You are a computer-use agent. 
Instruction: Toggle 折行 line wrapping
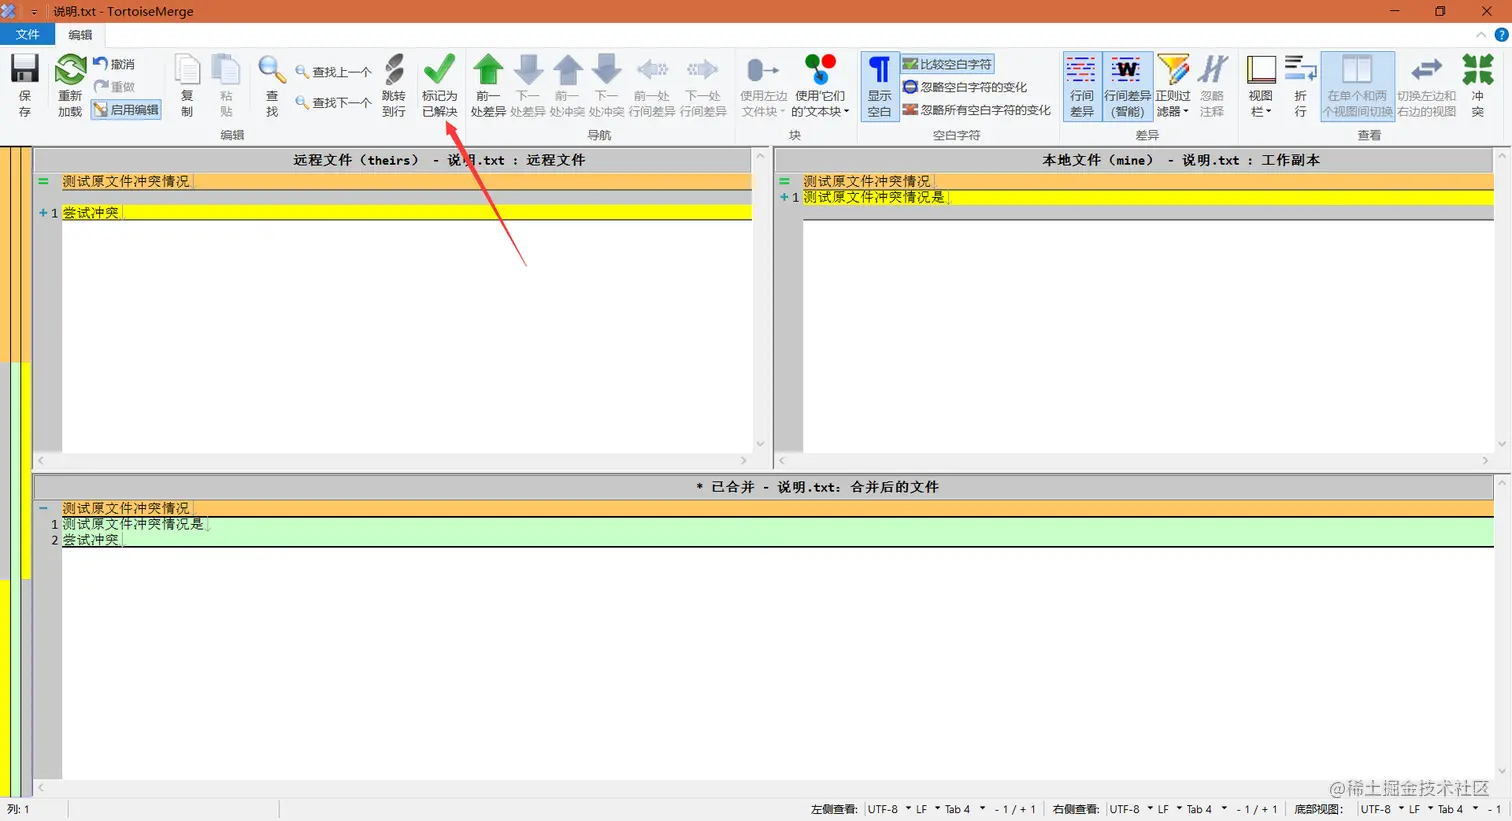[x=1300, y=86]
